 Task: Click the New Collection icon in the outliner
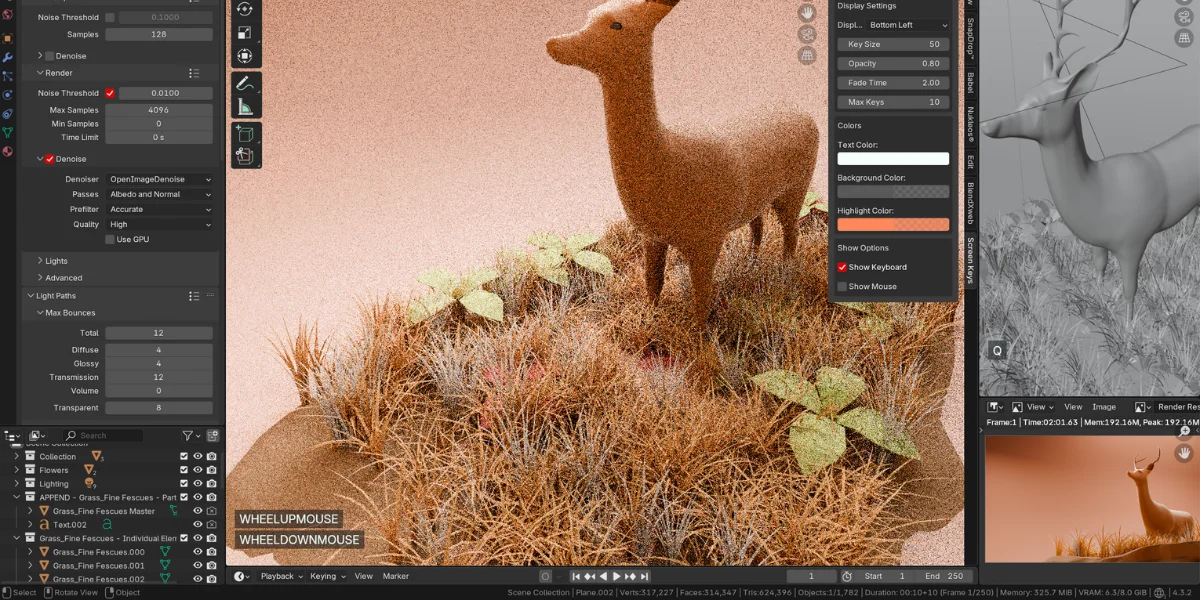pos(213,435)
